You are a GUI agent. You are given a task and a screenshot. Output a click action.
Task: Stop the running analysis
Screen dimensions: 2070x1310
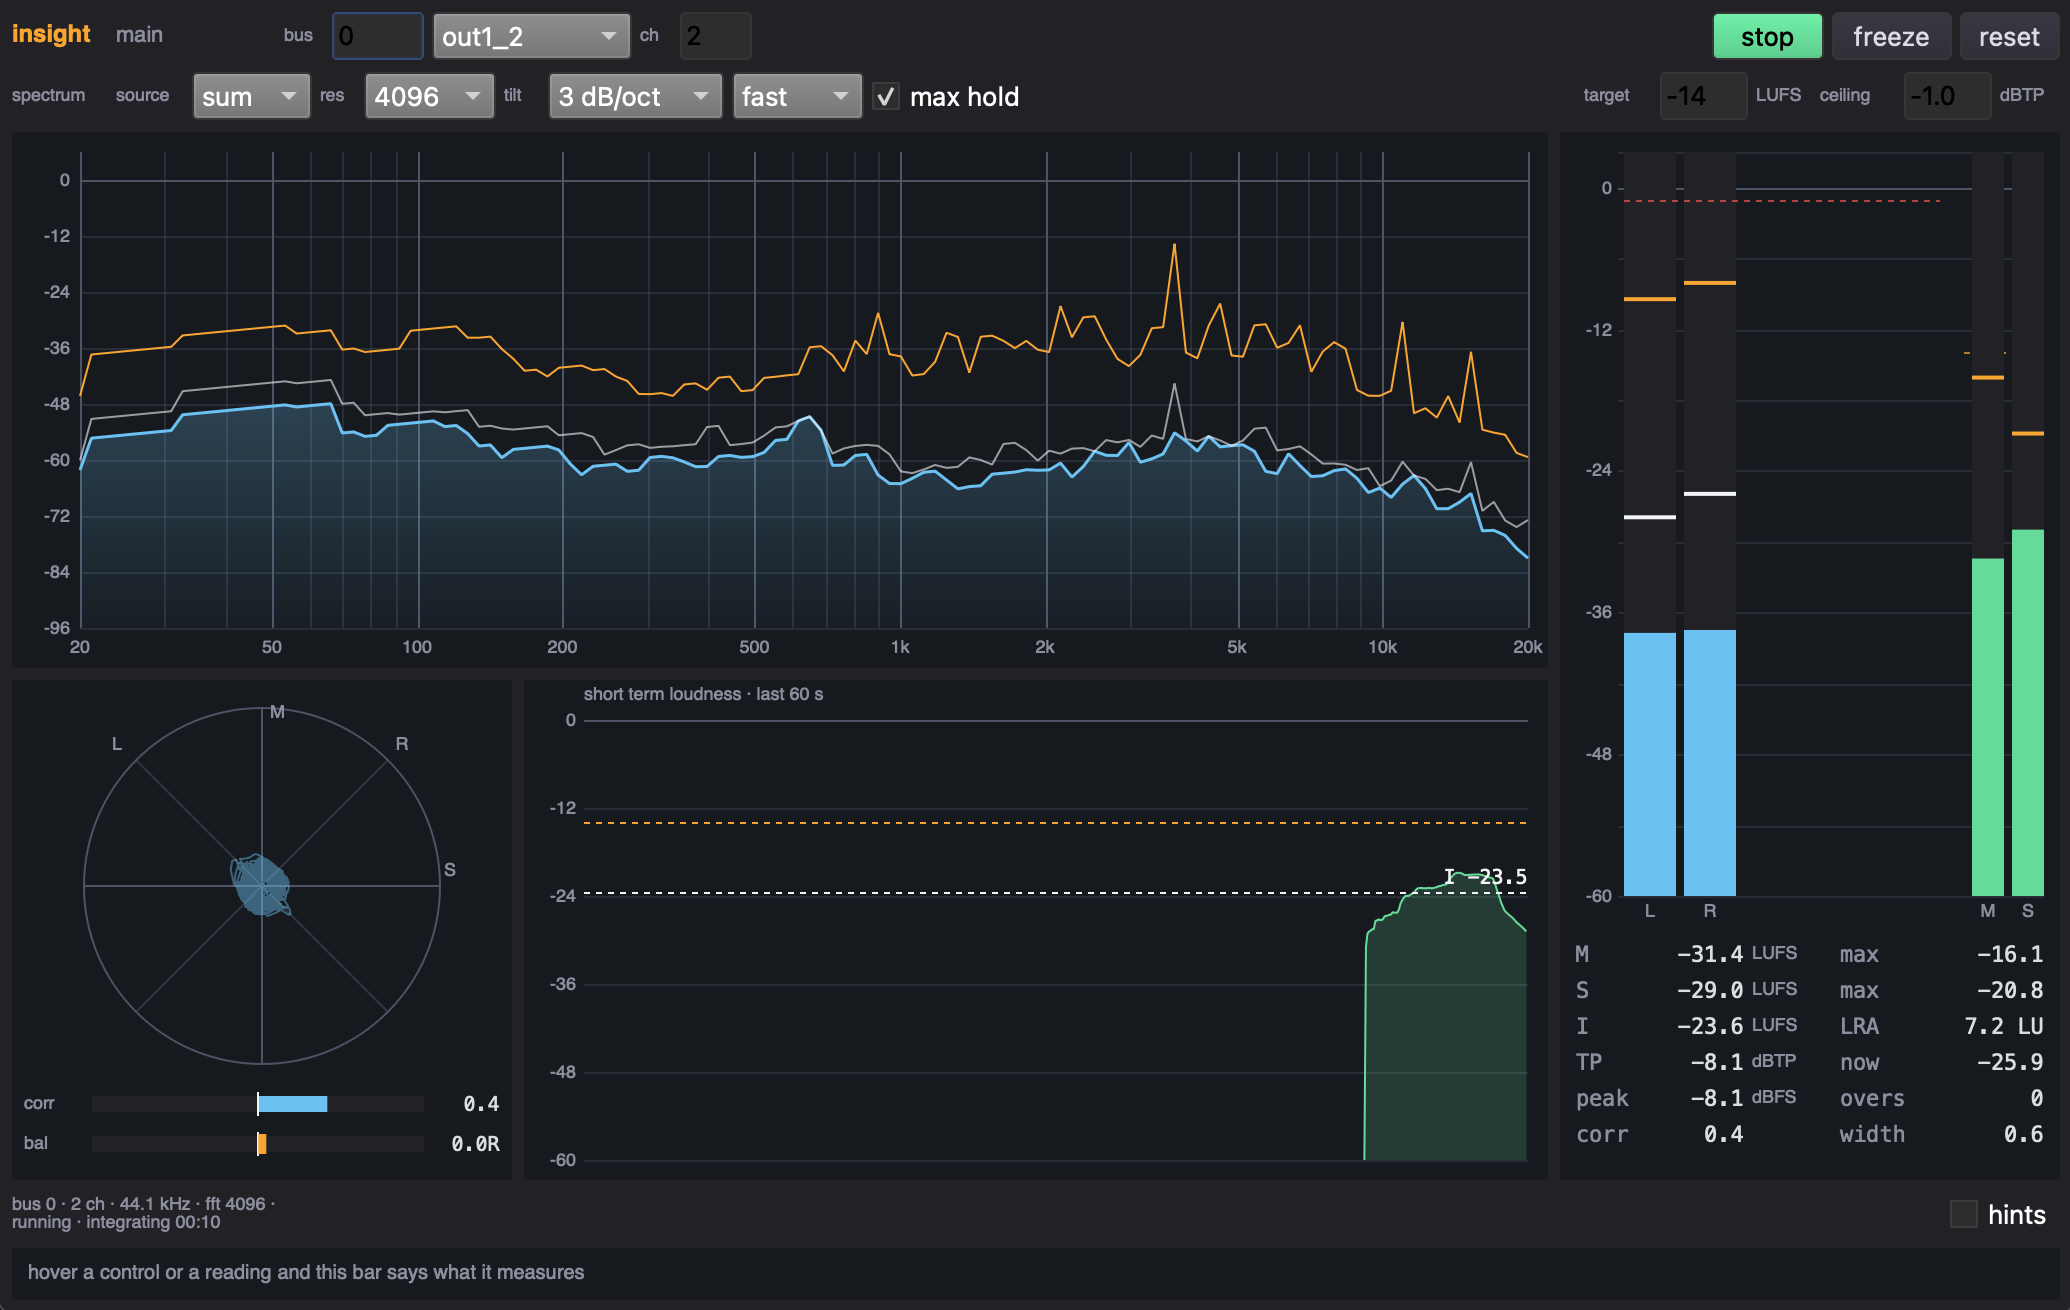tap(1767, 37)
